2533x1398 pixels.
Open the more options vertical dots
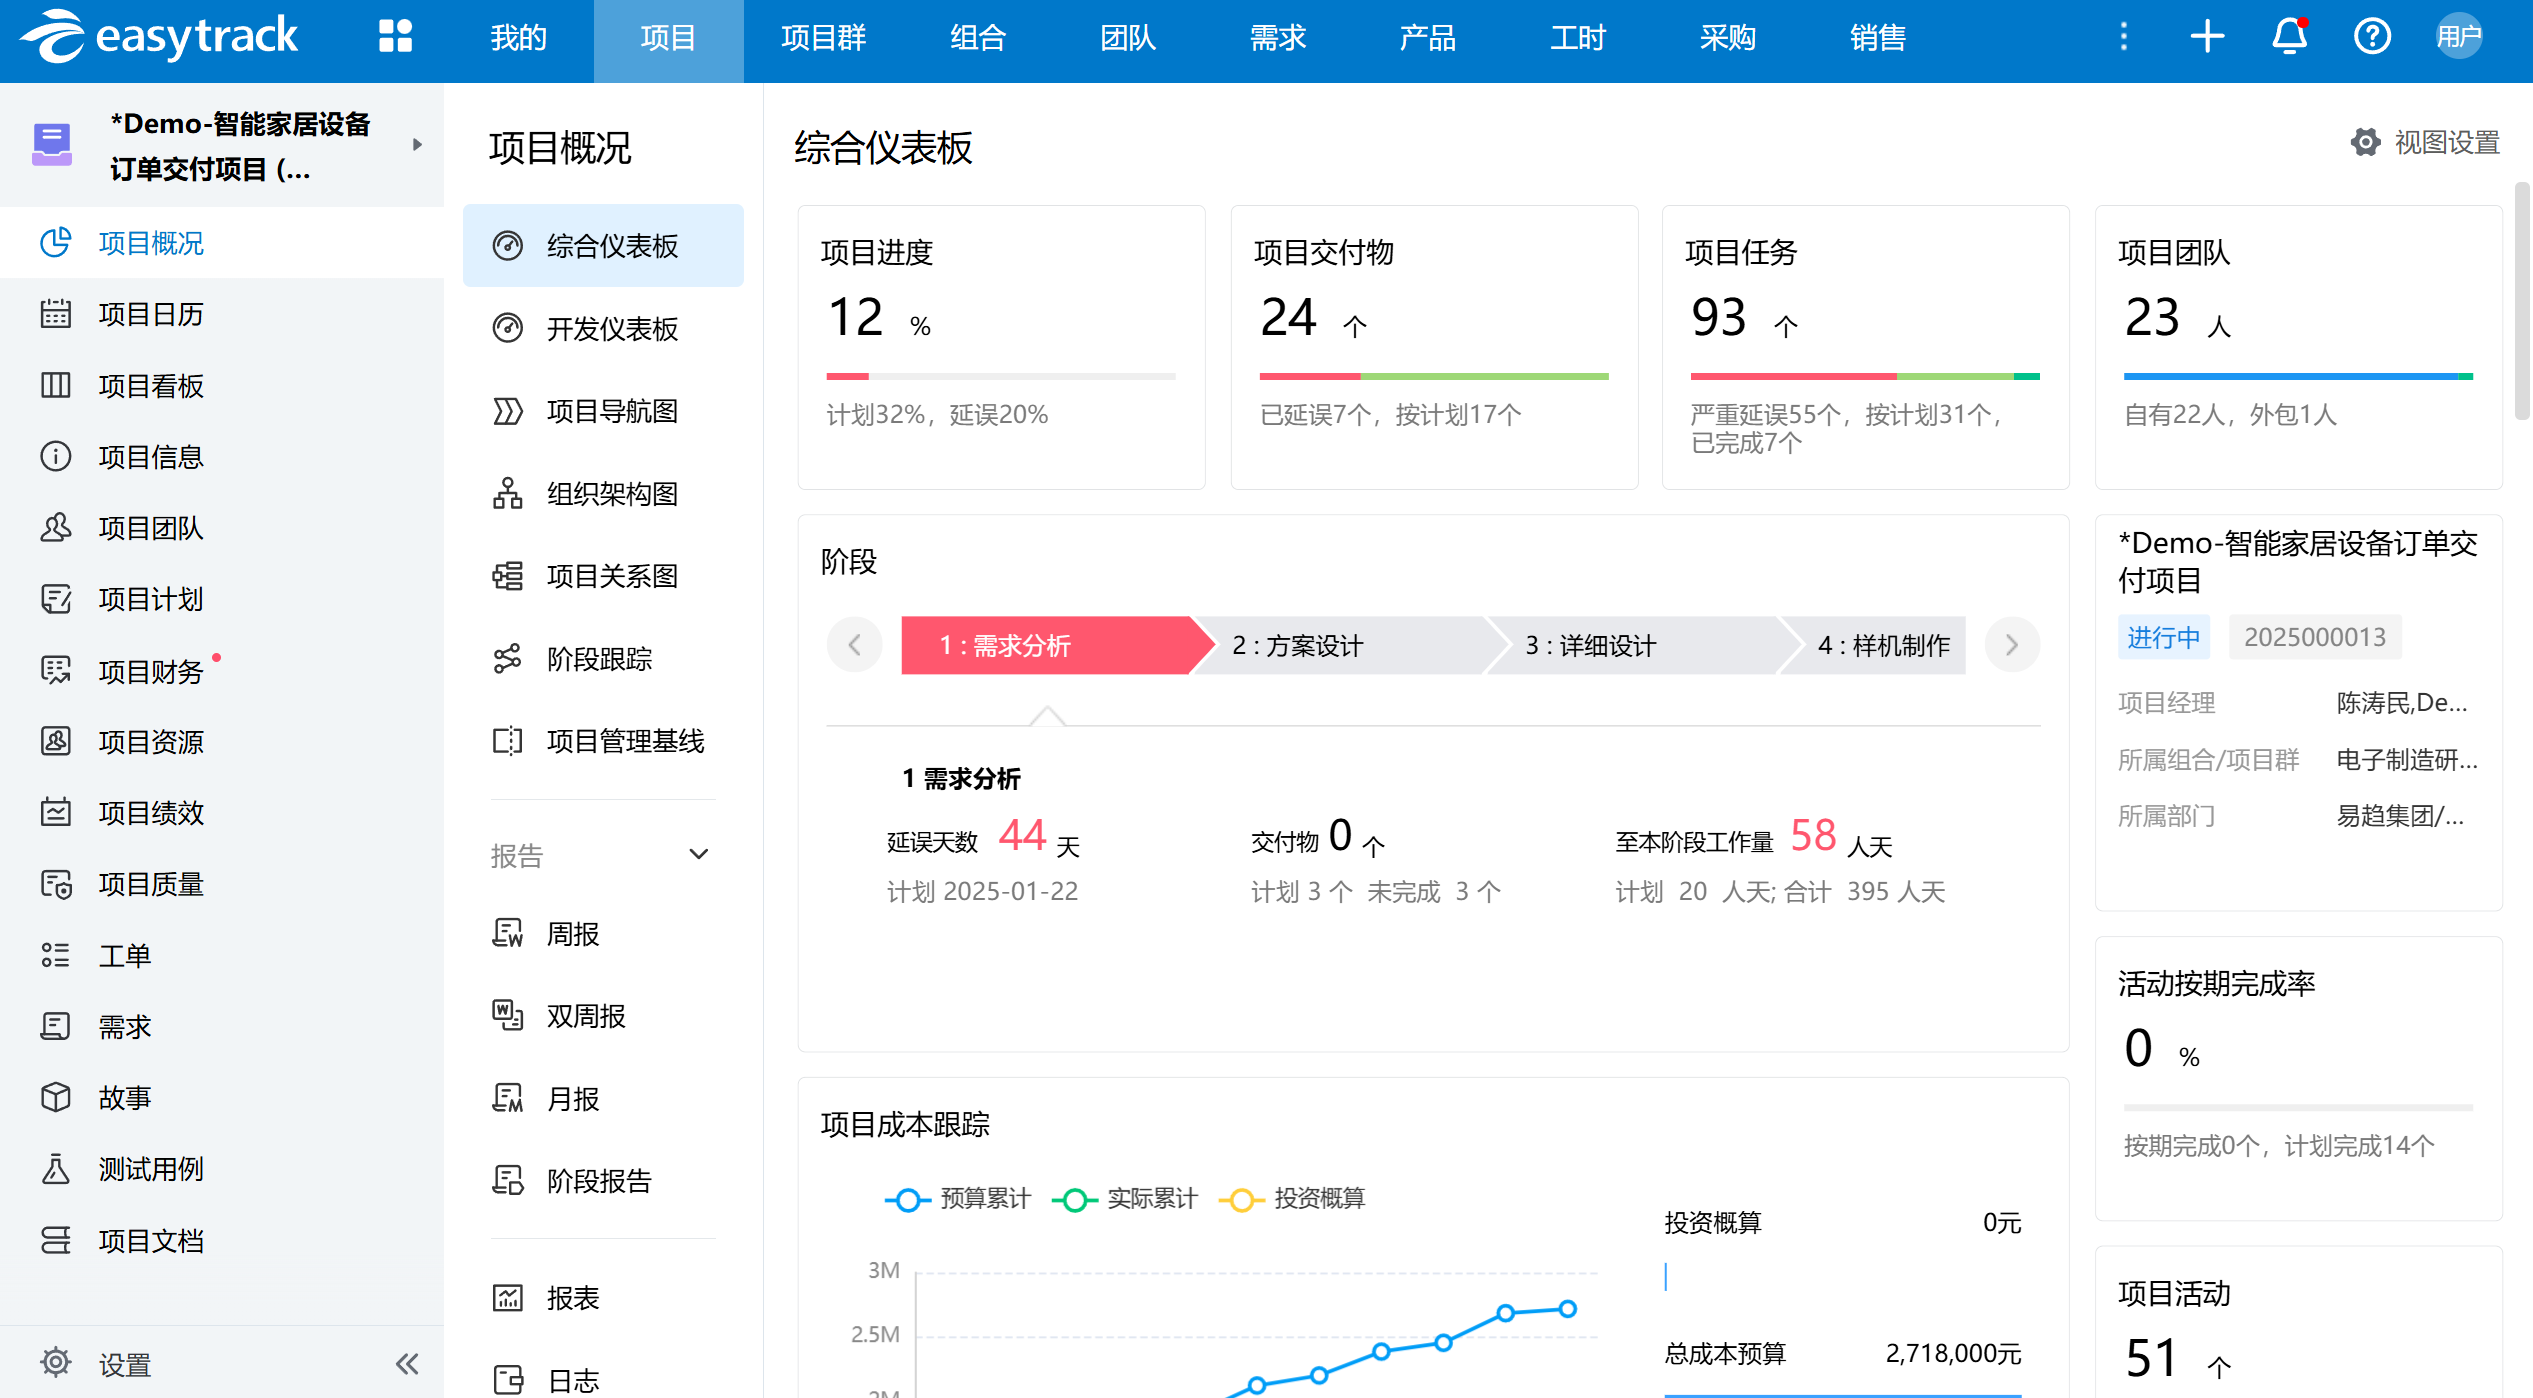2124,37
